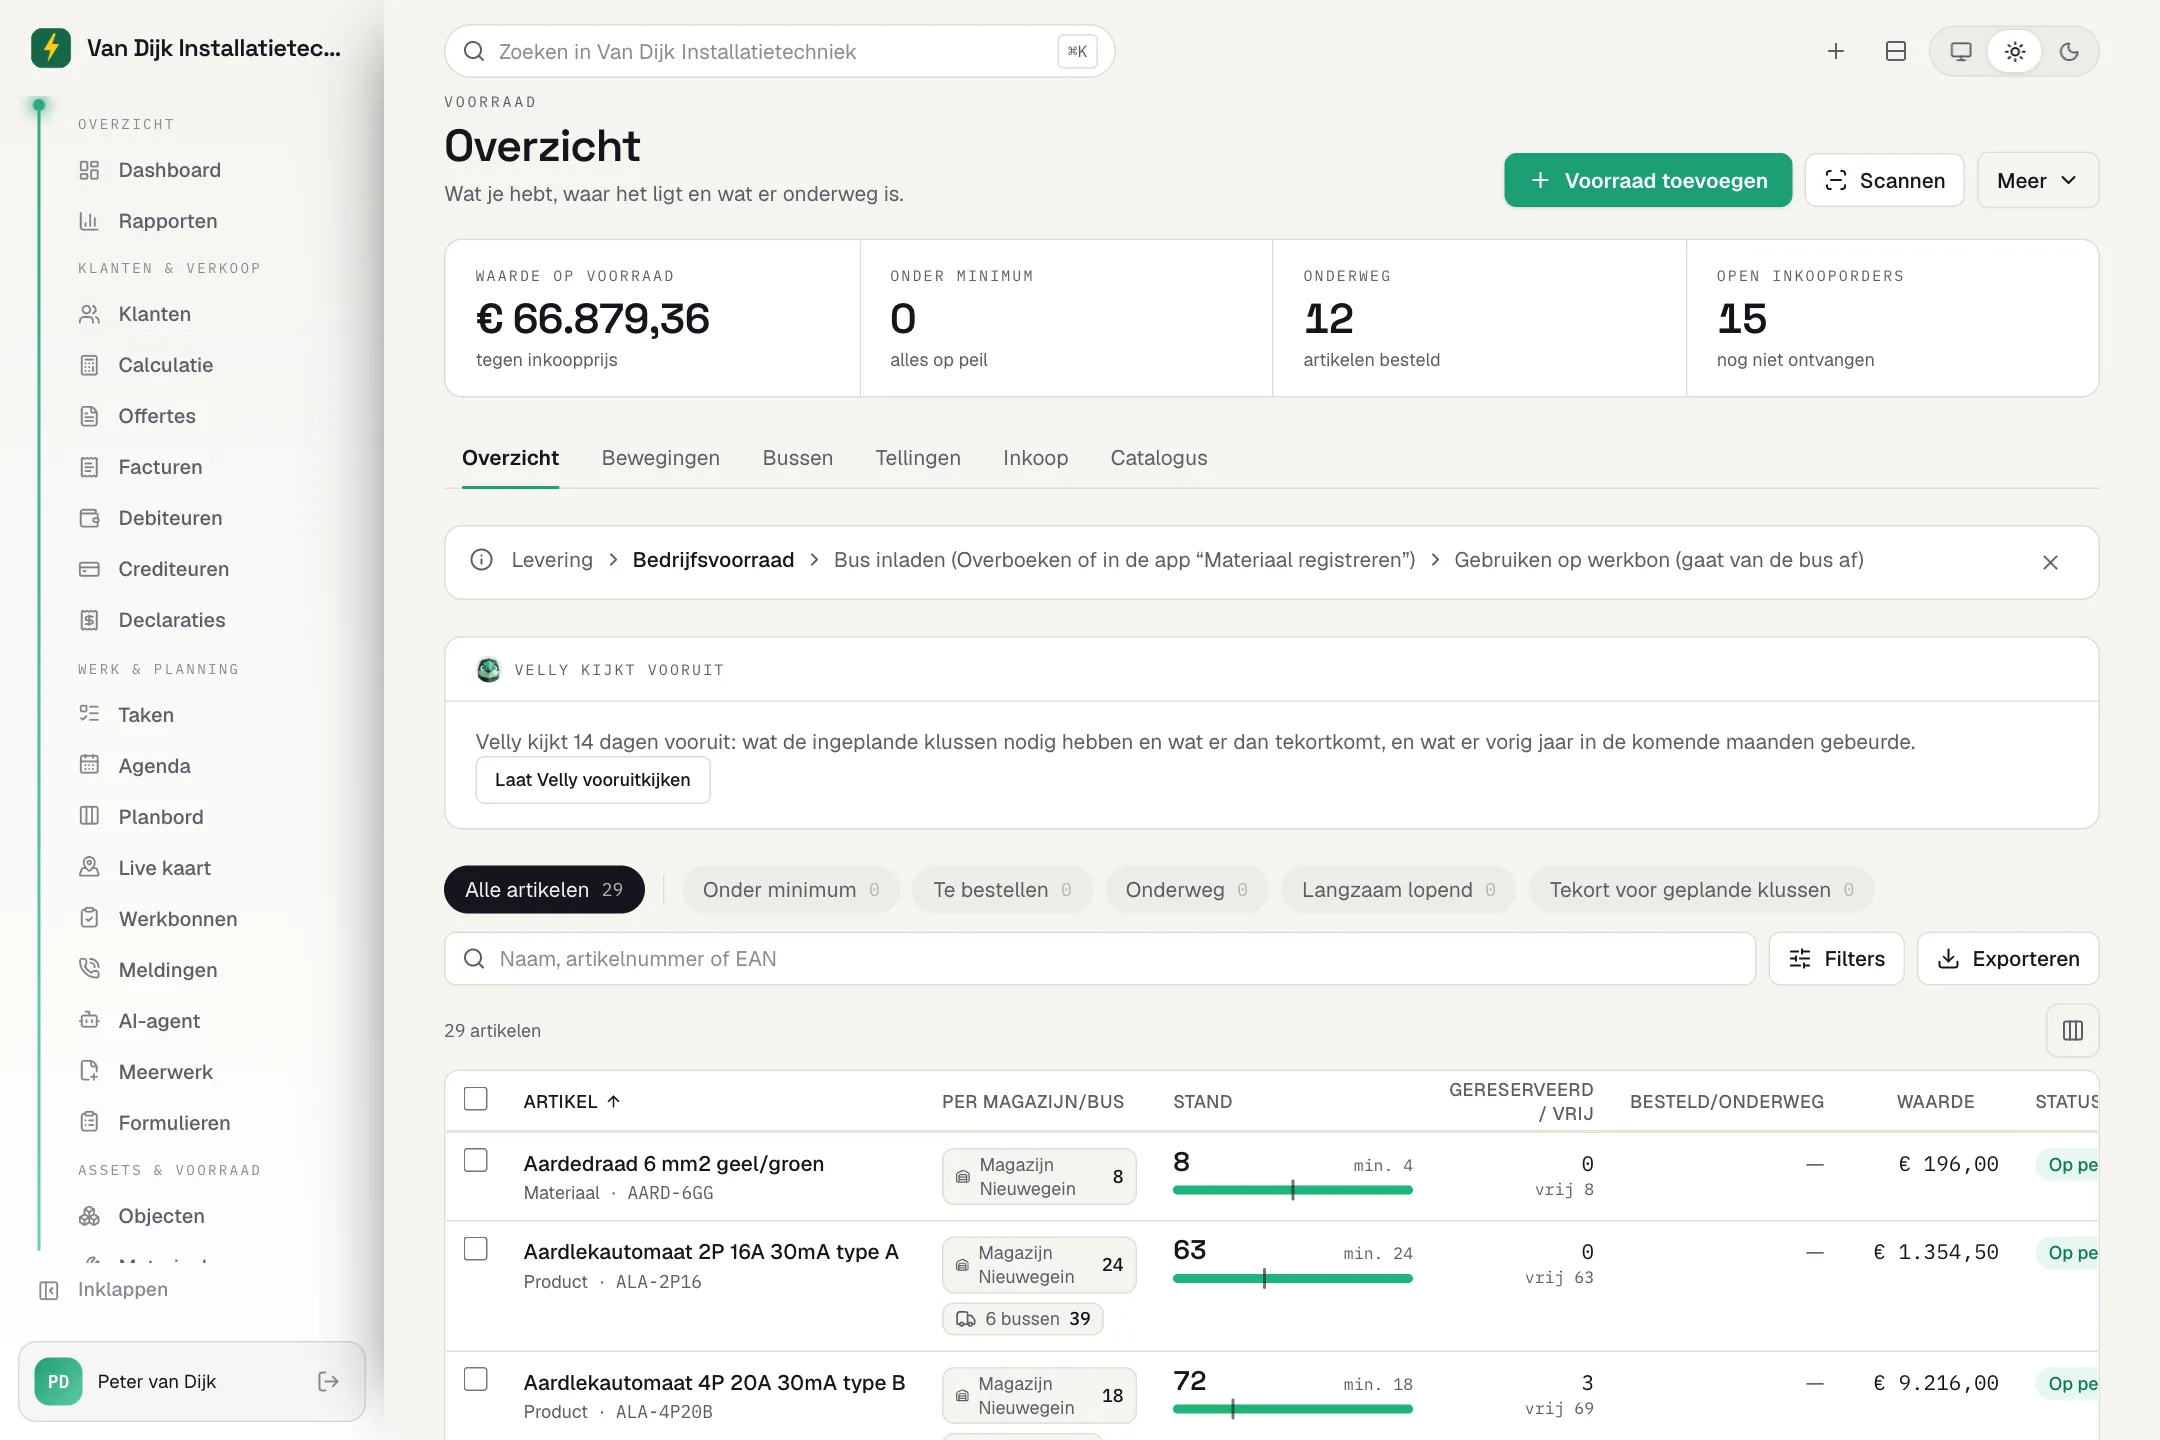The width and height of the screenshot is (2160, 1440).
Task: Sort by the ARTIKEL column header
Action: tap(572, 1102)
